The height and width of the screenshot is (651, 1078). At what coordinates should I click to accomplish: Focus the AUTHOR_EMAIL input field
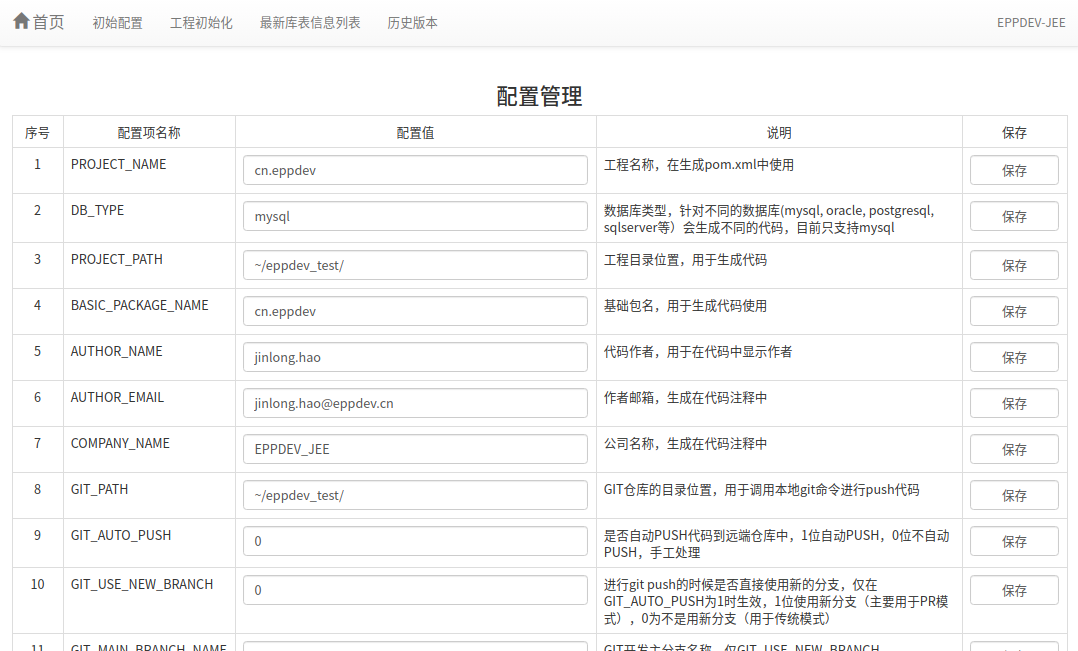click(x=415, y=404)
